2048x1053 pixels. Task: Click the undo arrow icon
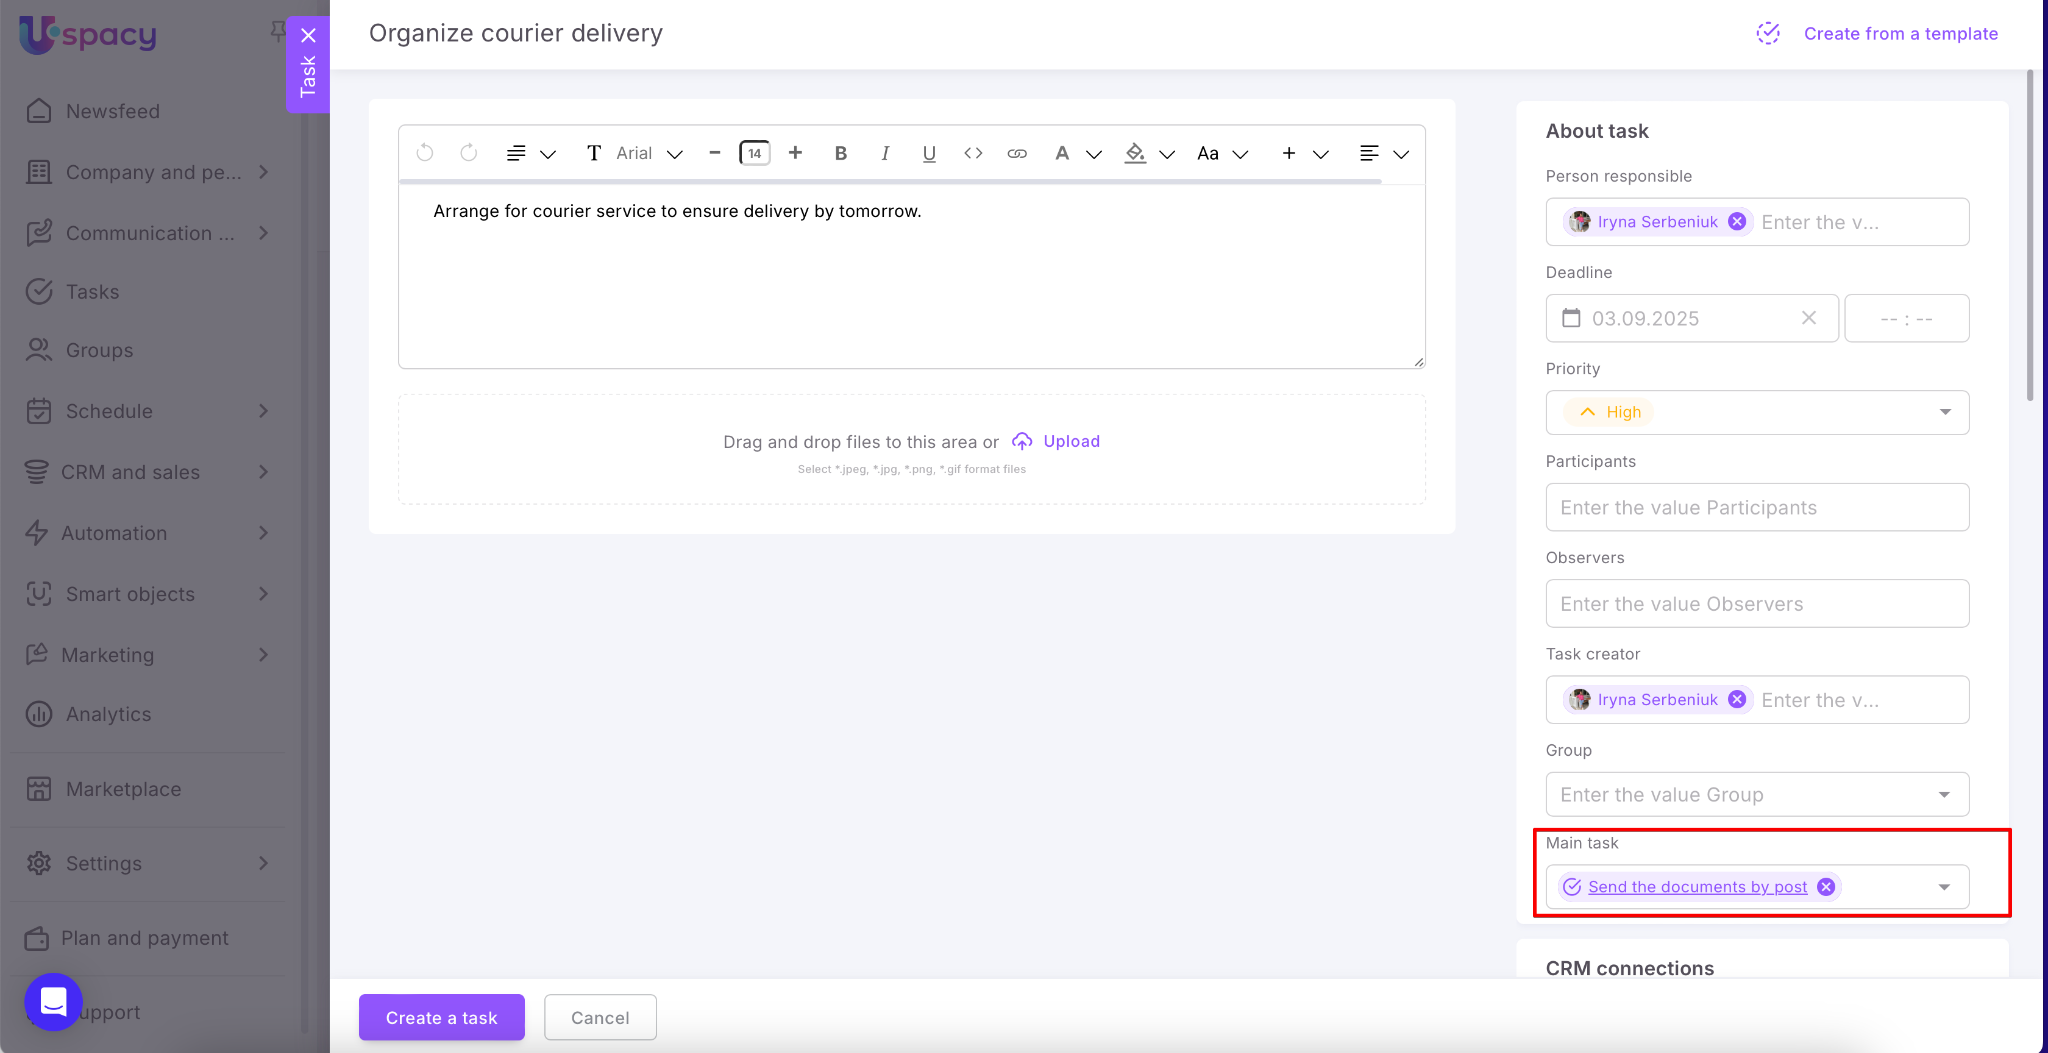click(x=425, y=153)
